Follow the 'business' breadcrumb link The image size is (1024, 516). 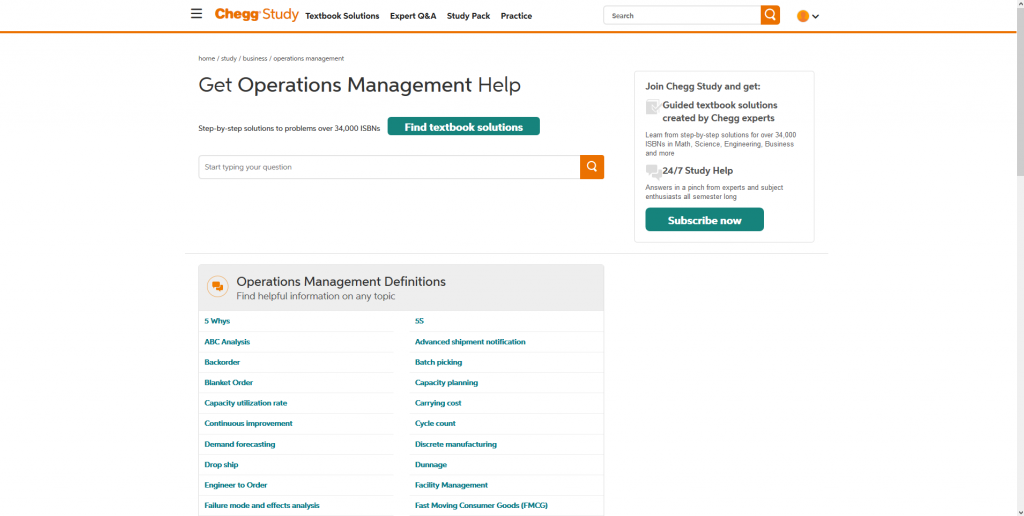[x=255, y=59]
